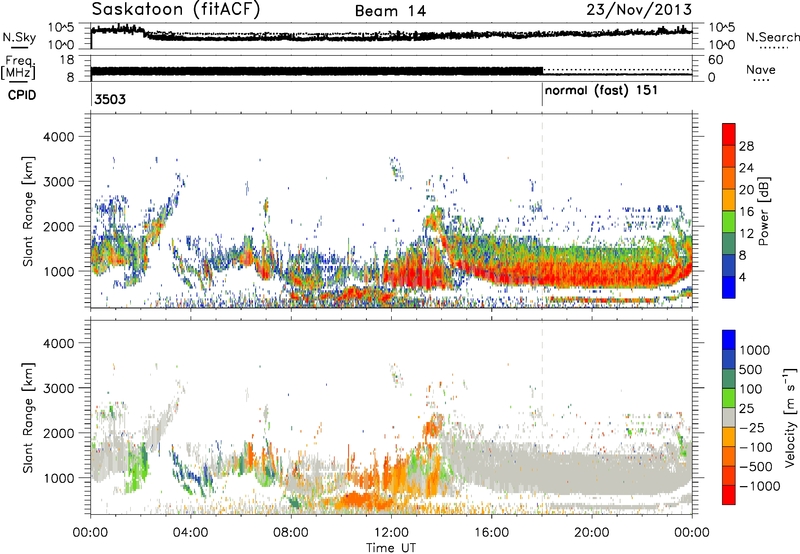Click the Velocity [m s-1] colorbar label

coord(790,417)
